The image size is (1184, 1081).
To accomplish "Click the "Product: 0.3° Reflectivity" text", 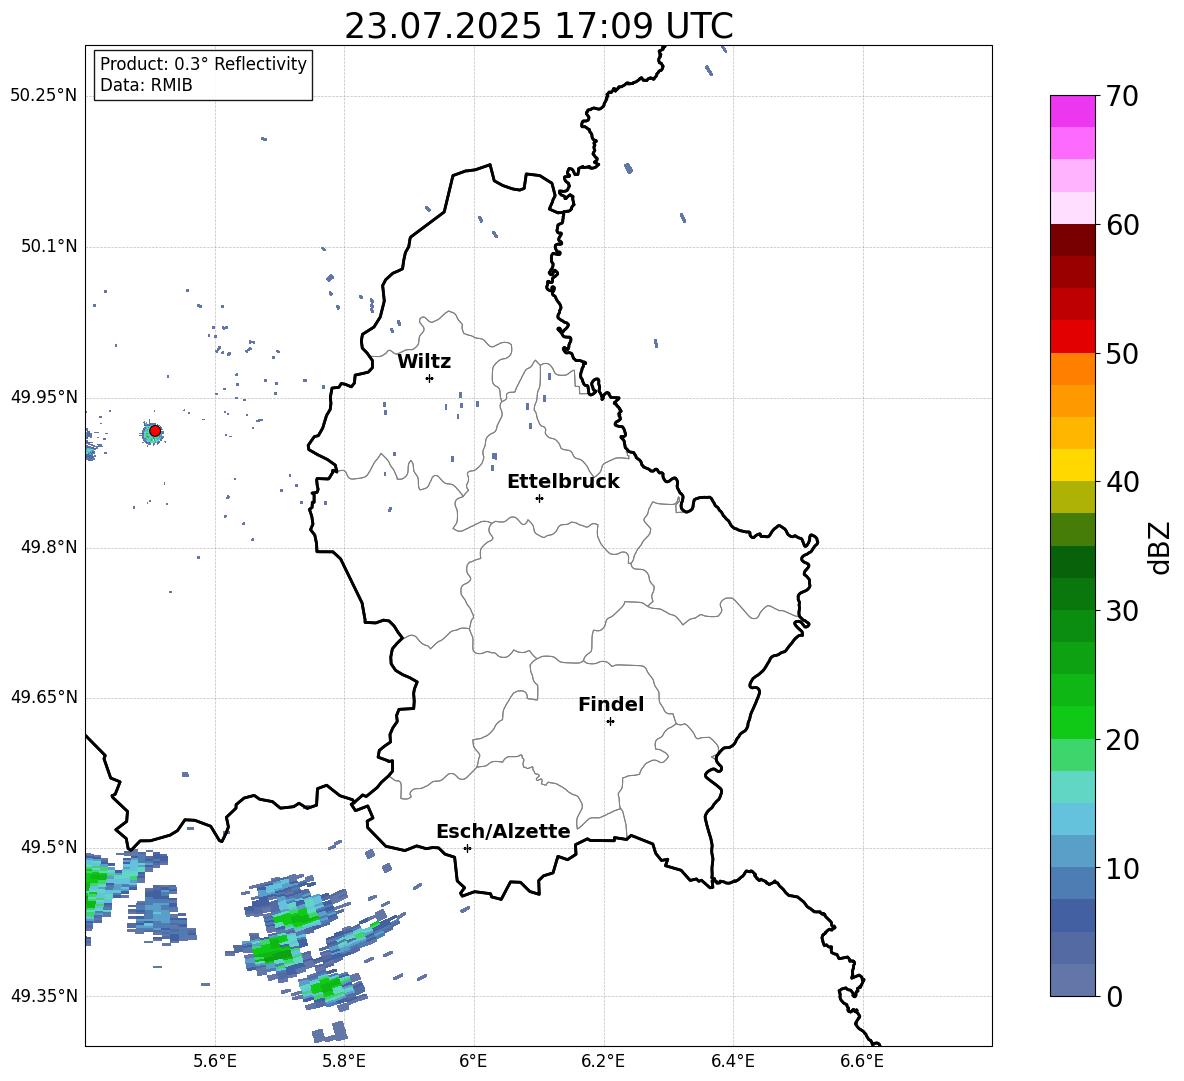I will (x=203, y=64).
